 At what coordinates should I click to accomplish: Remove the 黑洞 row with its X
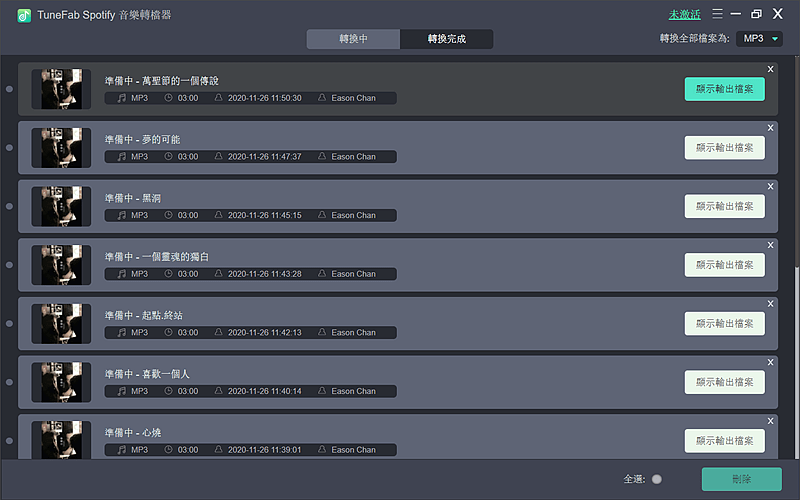770,186
